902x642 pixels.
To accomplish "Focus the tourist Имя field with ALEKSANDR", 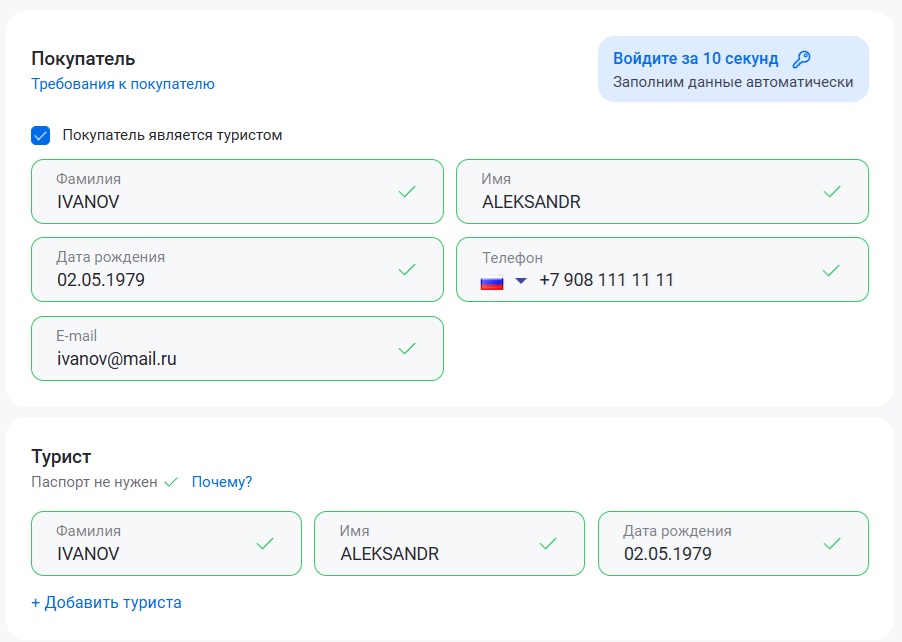I will click(x=449, y=544).
